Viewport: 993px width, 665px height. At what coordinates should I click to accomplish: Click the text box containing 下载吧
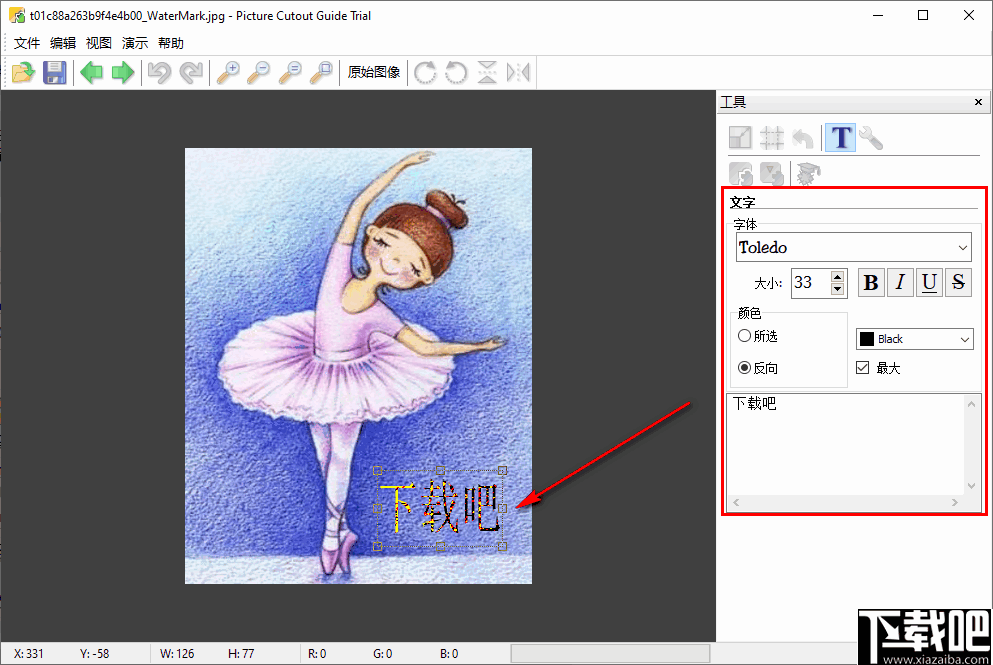[x=845, y=445]
